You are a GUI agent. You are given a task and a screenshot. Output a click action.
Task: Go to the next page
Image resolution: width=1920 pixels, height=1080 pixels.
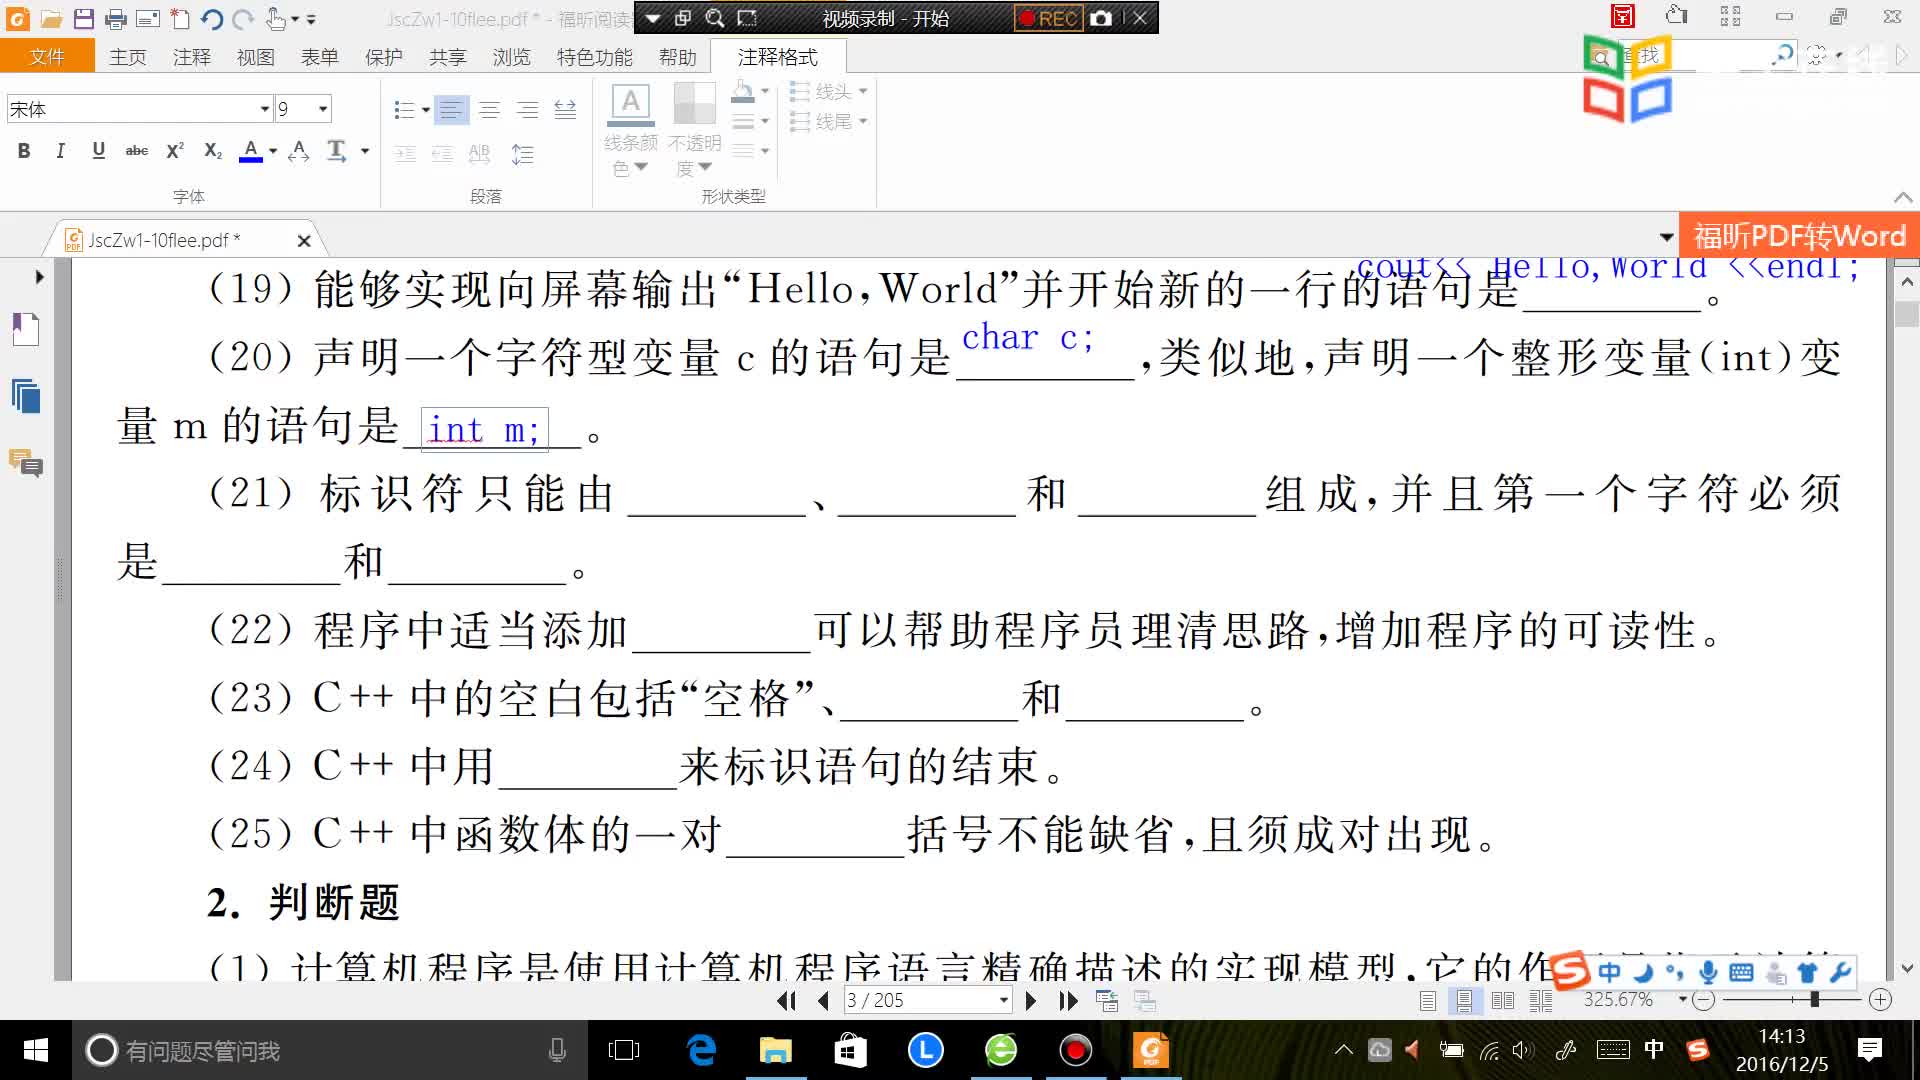(x=1031, y=1000)
